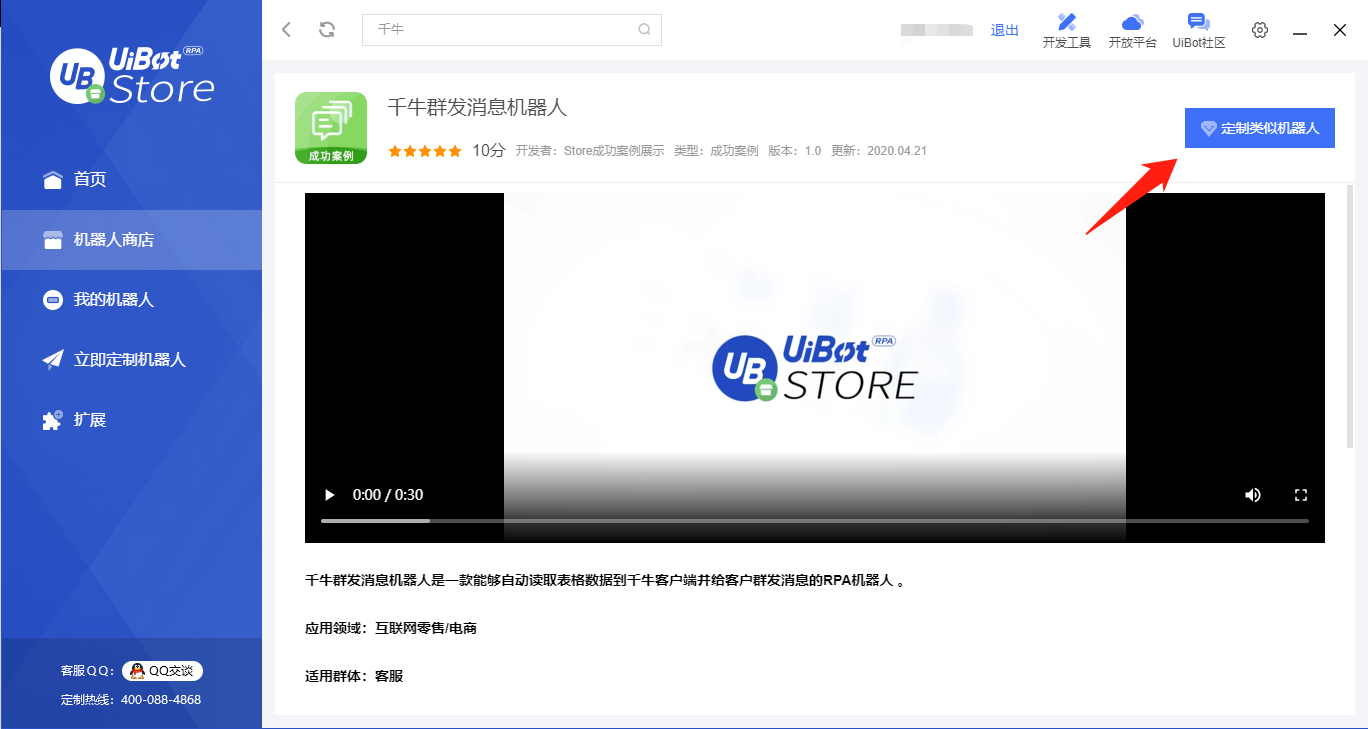1368x729 pixels.
Task: Open the settings gear icon
Action: pyautogui.click(x=1259, y=30)
